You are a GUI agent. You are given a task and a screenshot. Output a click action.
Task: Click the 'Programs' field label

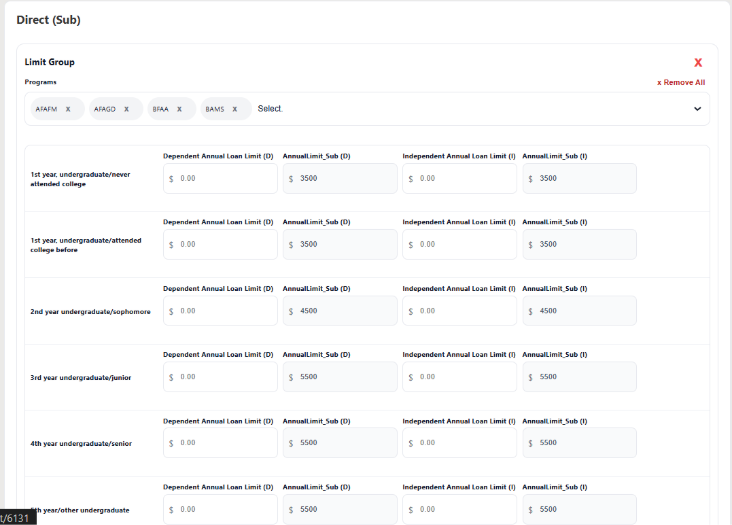pyautogui.click(x=41, y=82)
